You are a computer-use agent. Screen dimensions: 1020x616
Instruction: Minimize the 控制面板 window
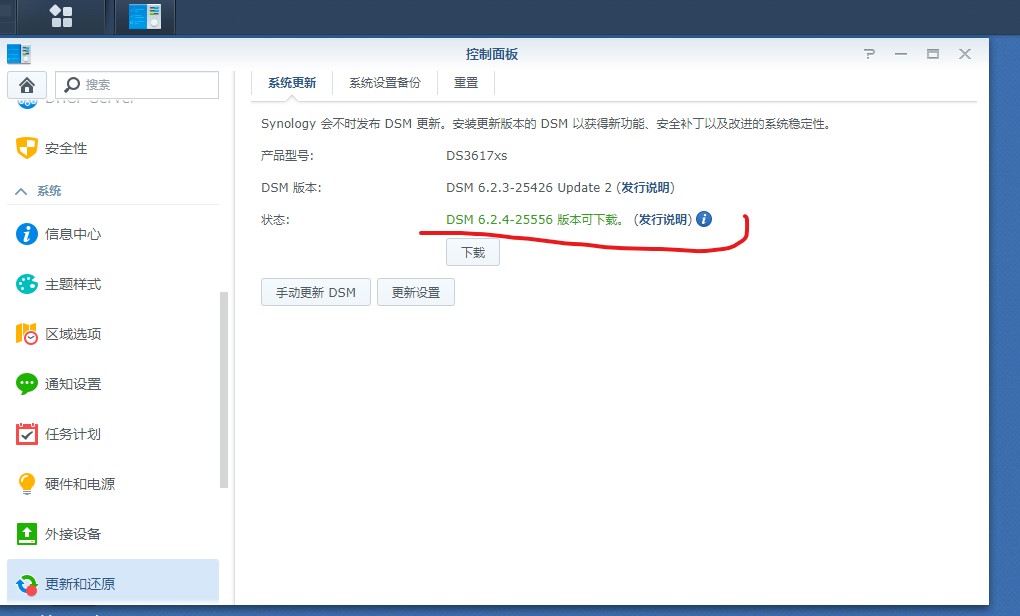[x=901, y=54]
